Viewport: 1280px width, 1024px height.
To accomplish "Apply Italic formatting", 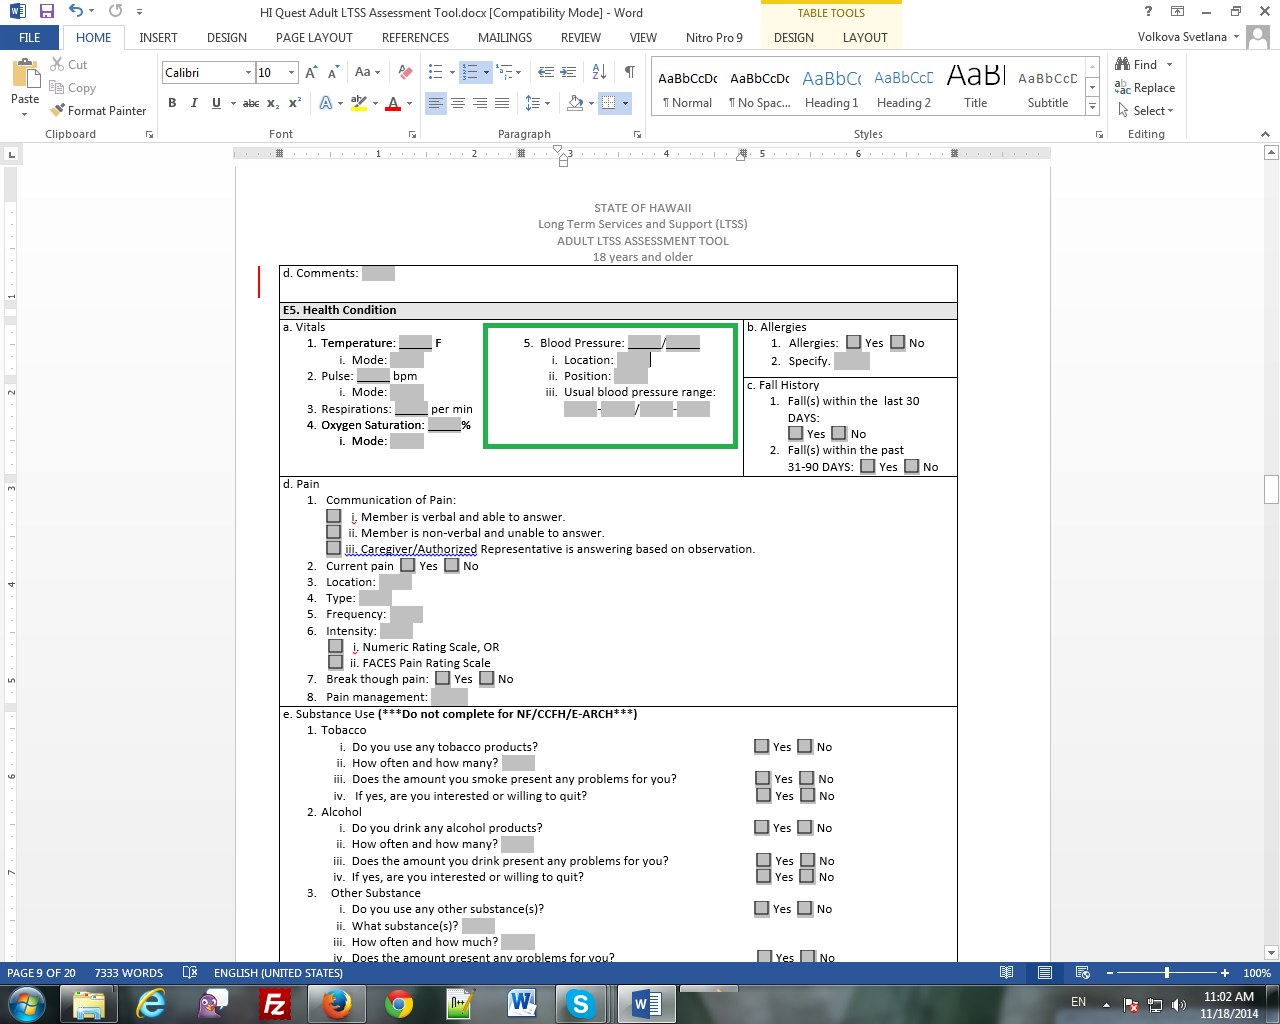I will [194, 103].
